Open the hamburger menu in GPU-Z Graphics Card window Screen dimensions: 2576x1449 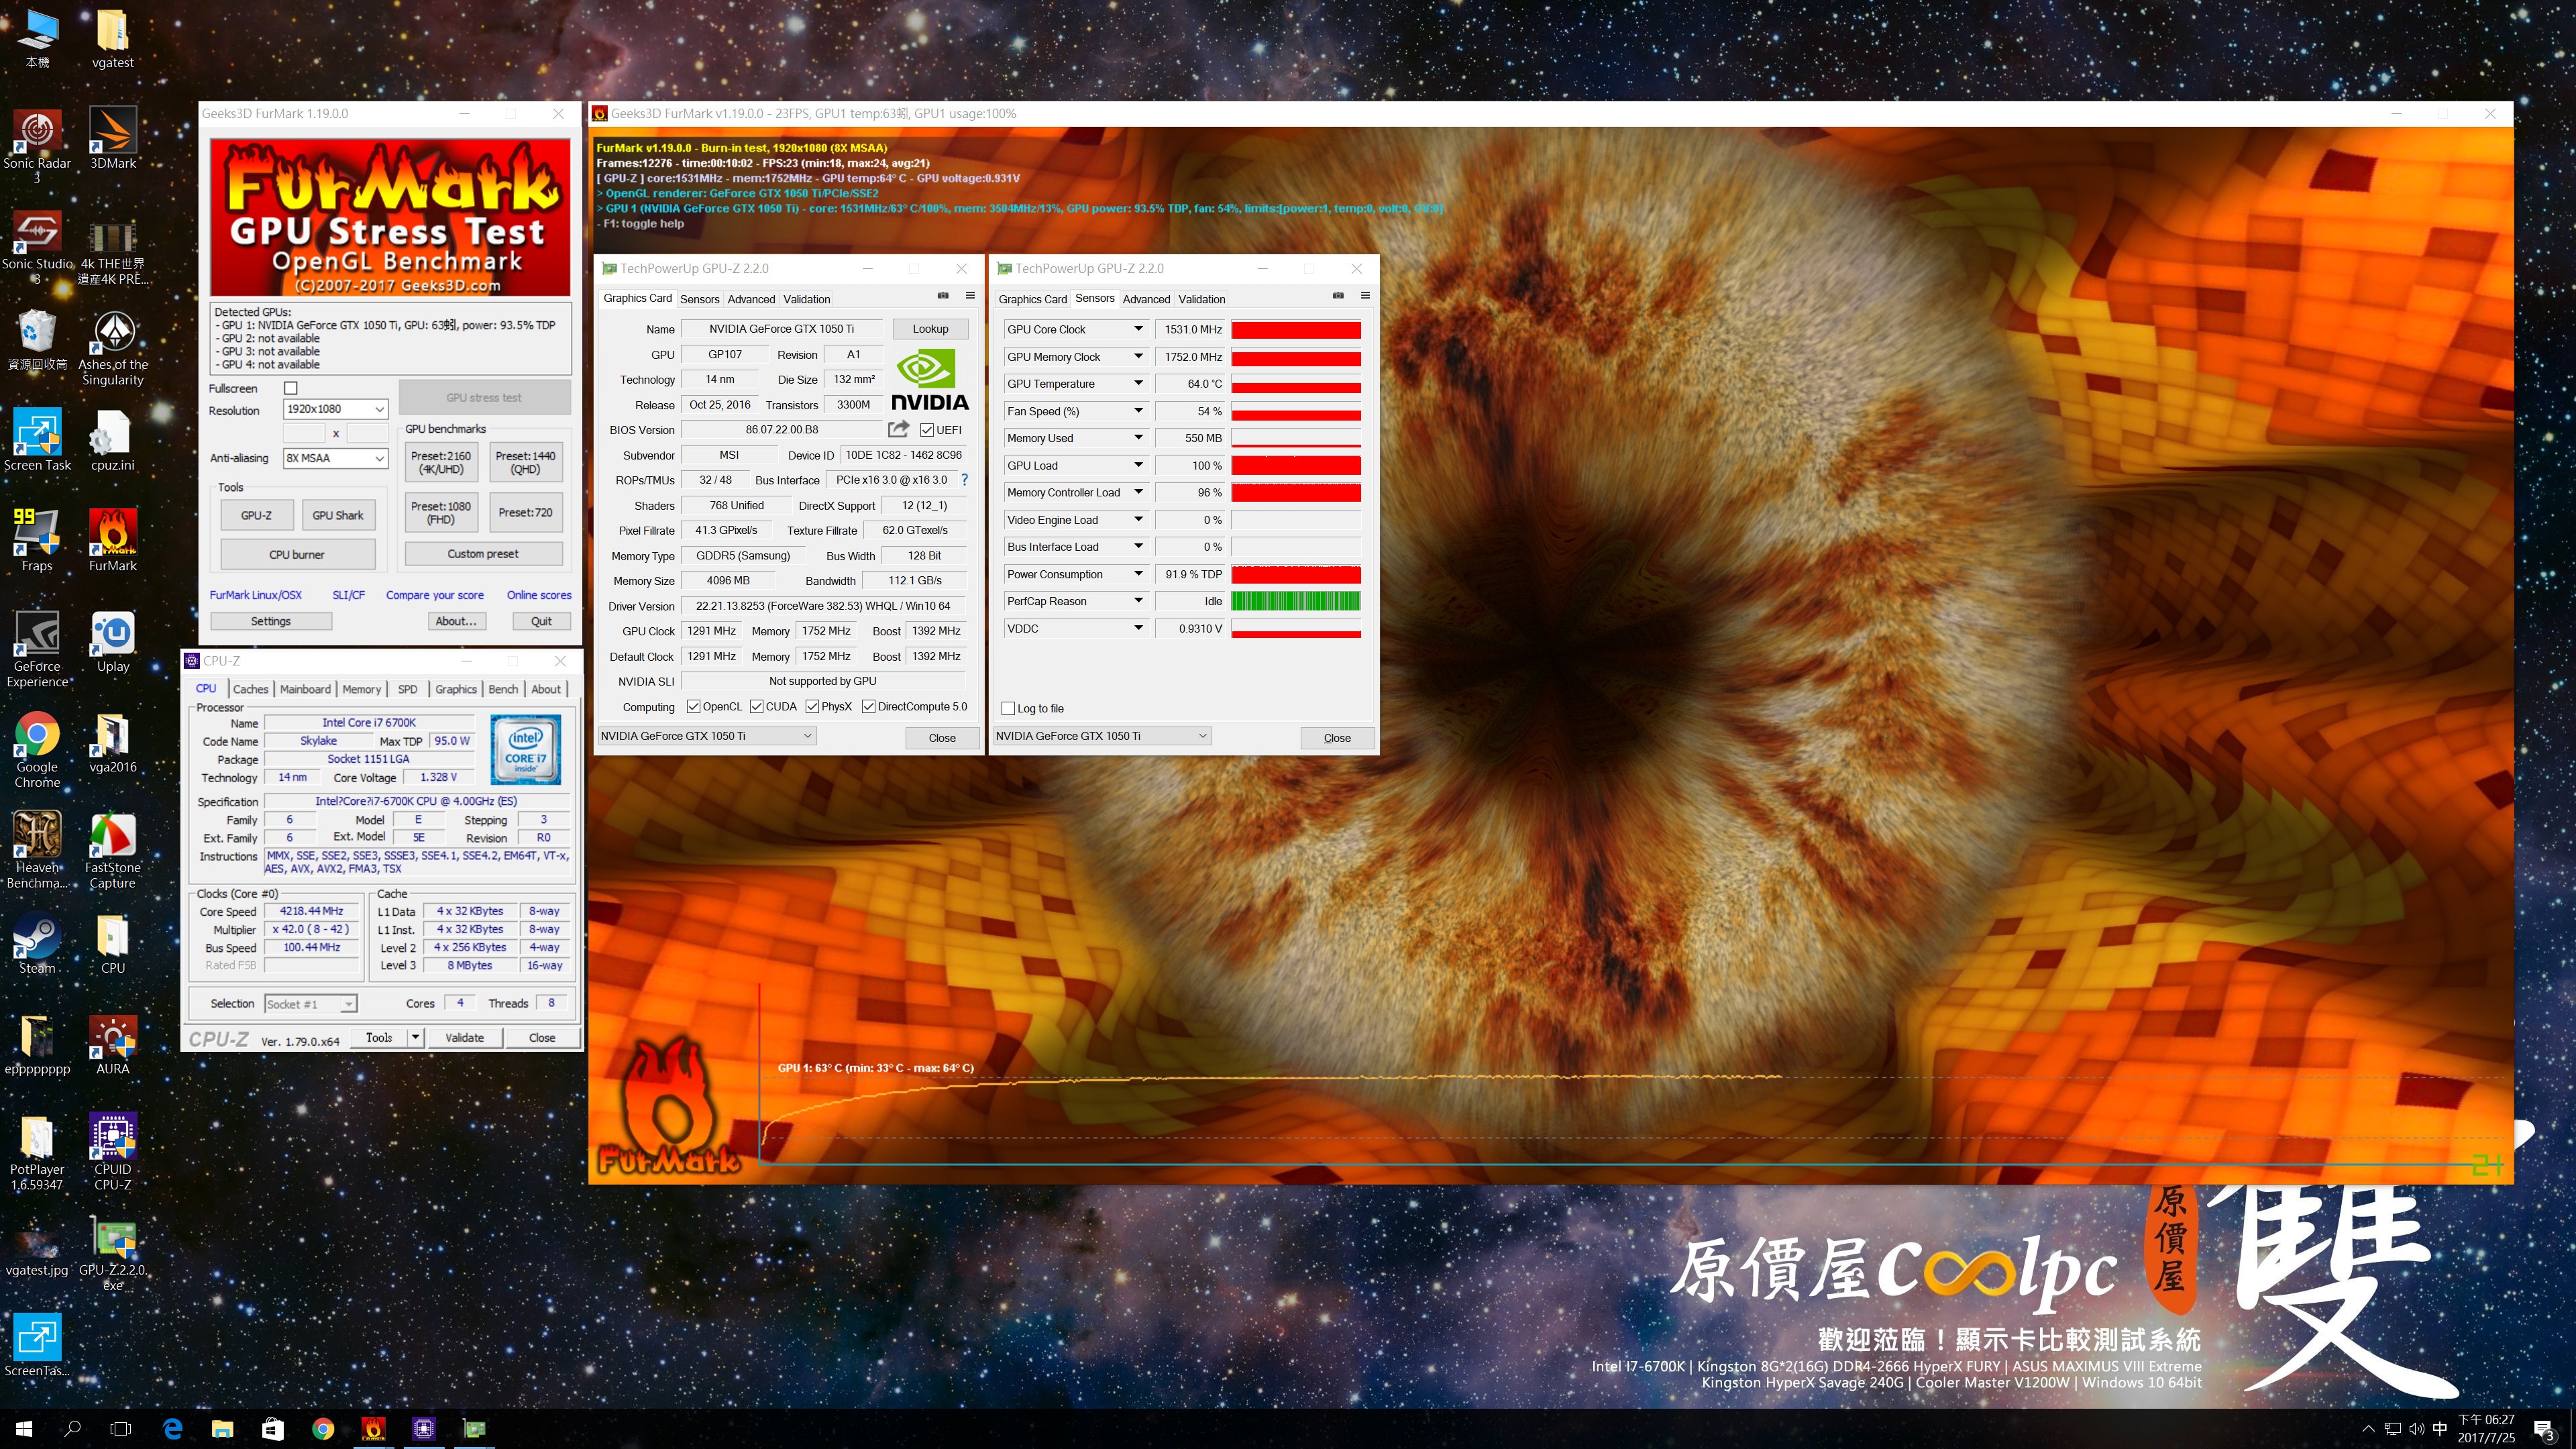click(969, 295)
